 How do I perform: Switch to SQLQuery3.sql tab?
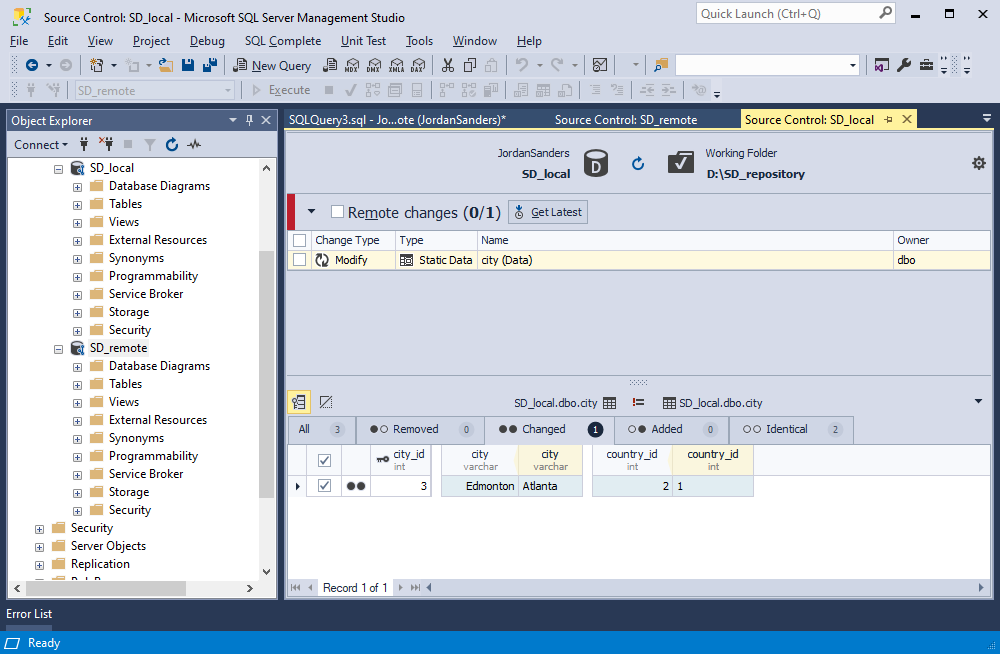point(397,119)
